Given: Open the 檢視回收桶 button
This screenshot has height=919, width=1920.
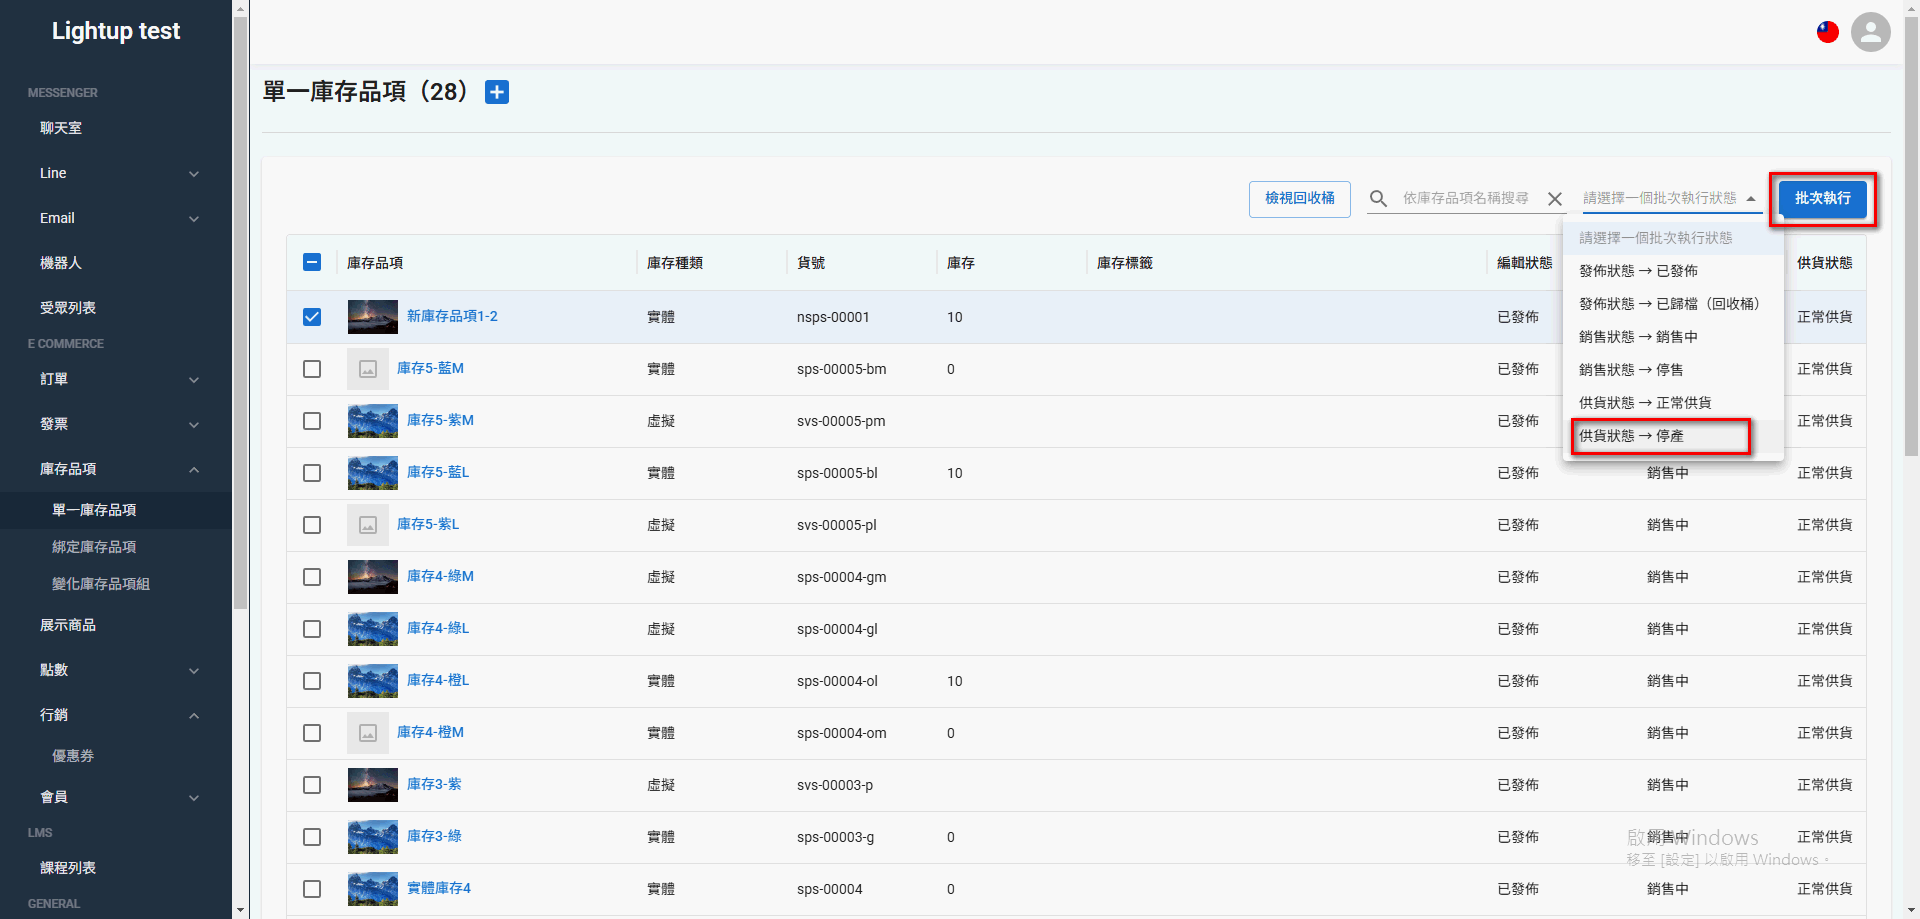Looking at the screenshot, I should click(1299, 199).
